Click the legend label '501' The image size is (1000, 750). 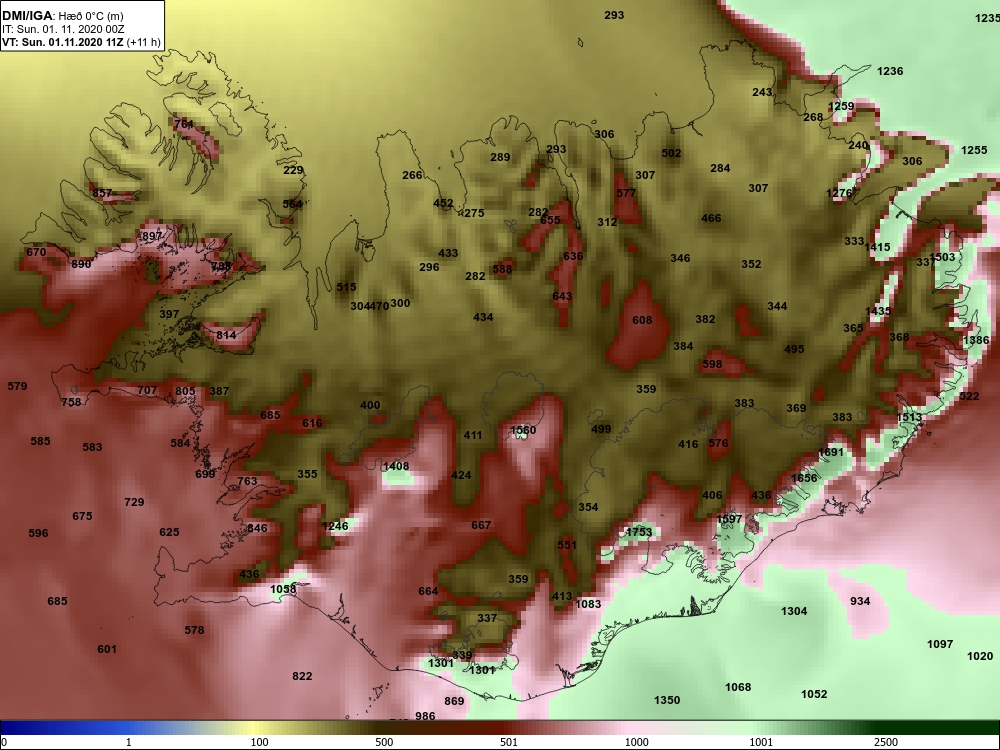(509, 742)
